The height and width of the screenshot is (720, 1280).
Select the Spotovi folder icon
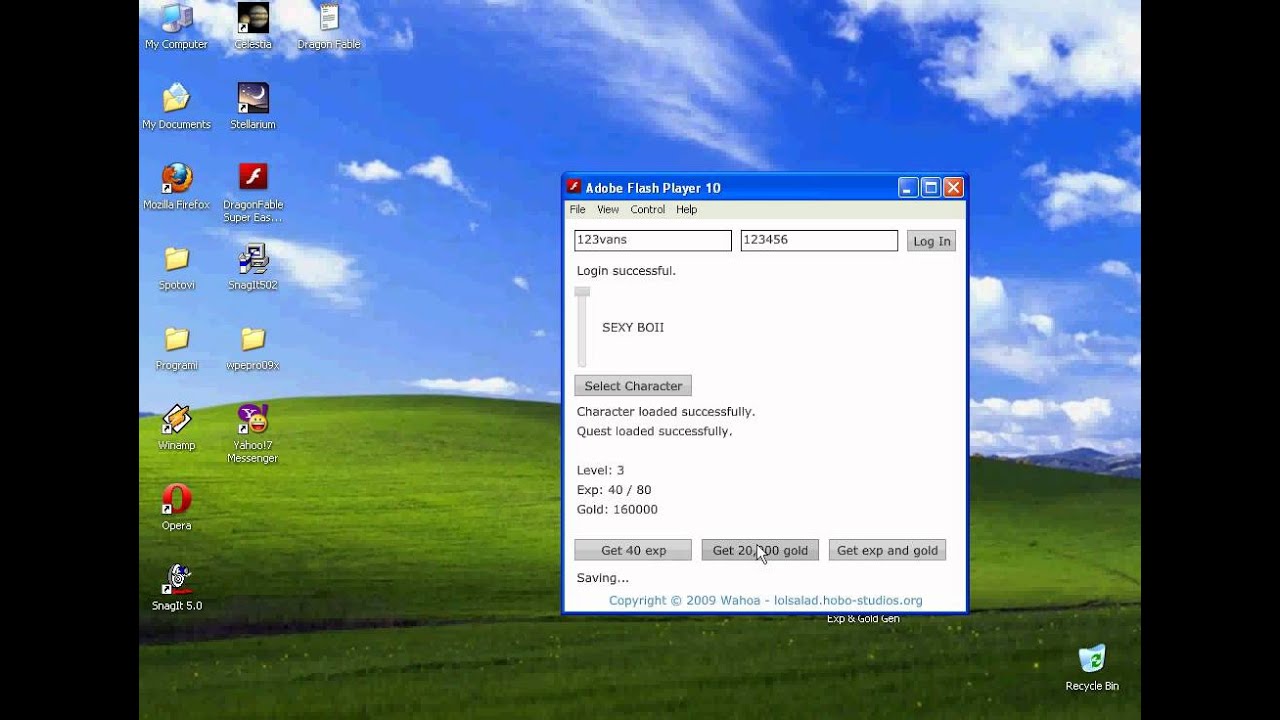pyautogui.click(x=176, y=259)
